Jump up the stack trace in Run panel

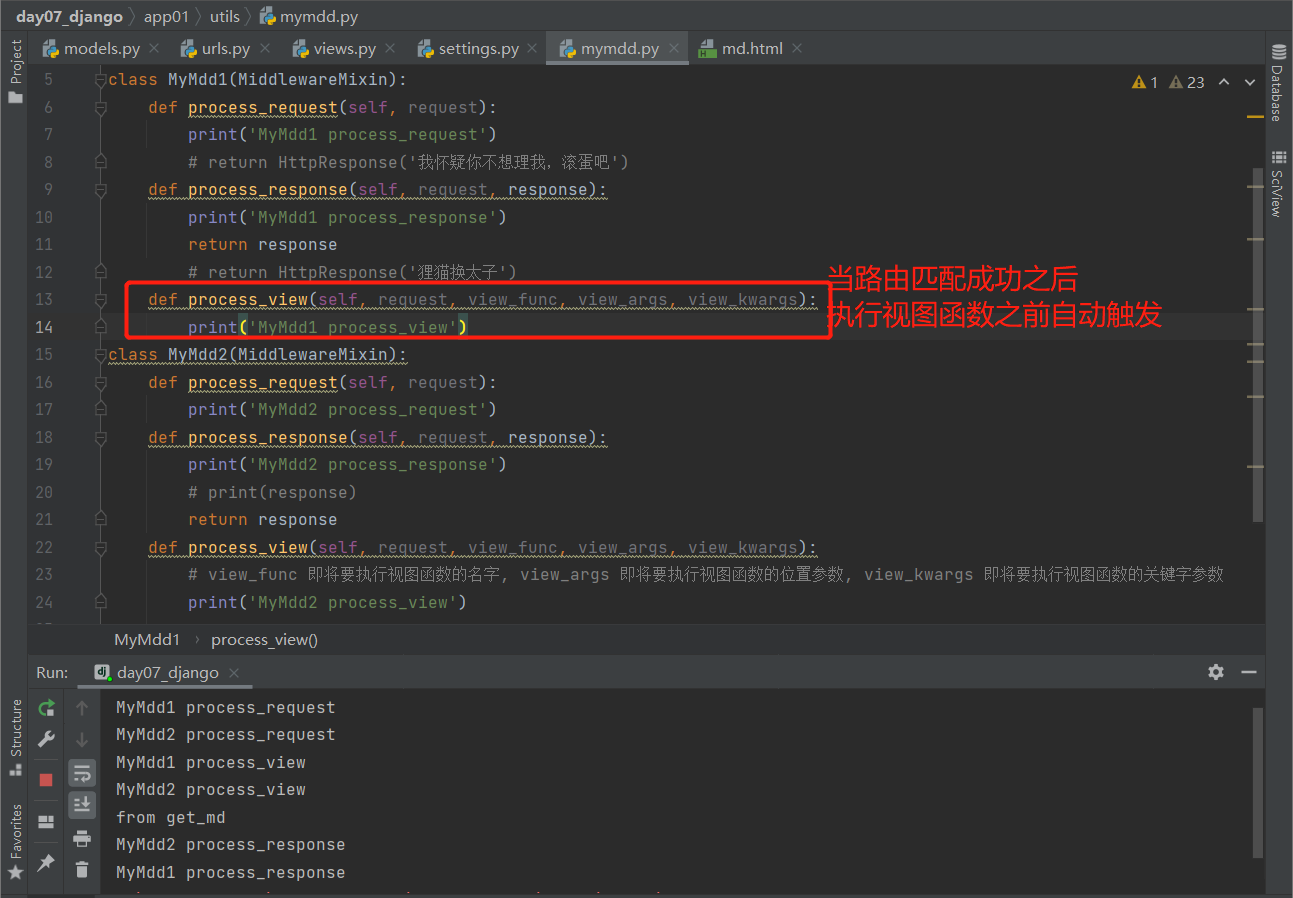click(x=82, y=708)
